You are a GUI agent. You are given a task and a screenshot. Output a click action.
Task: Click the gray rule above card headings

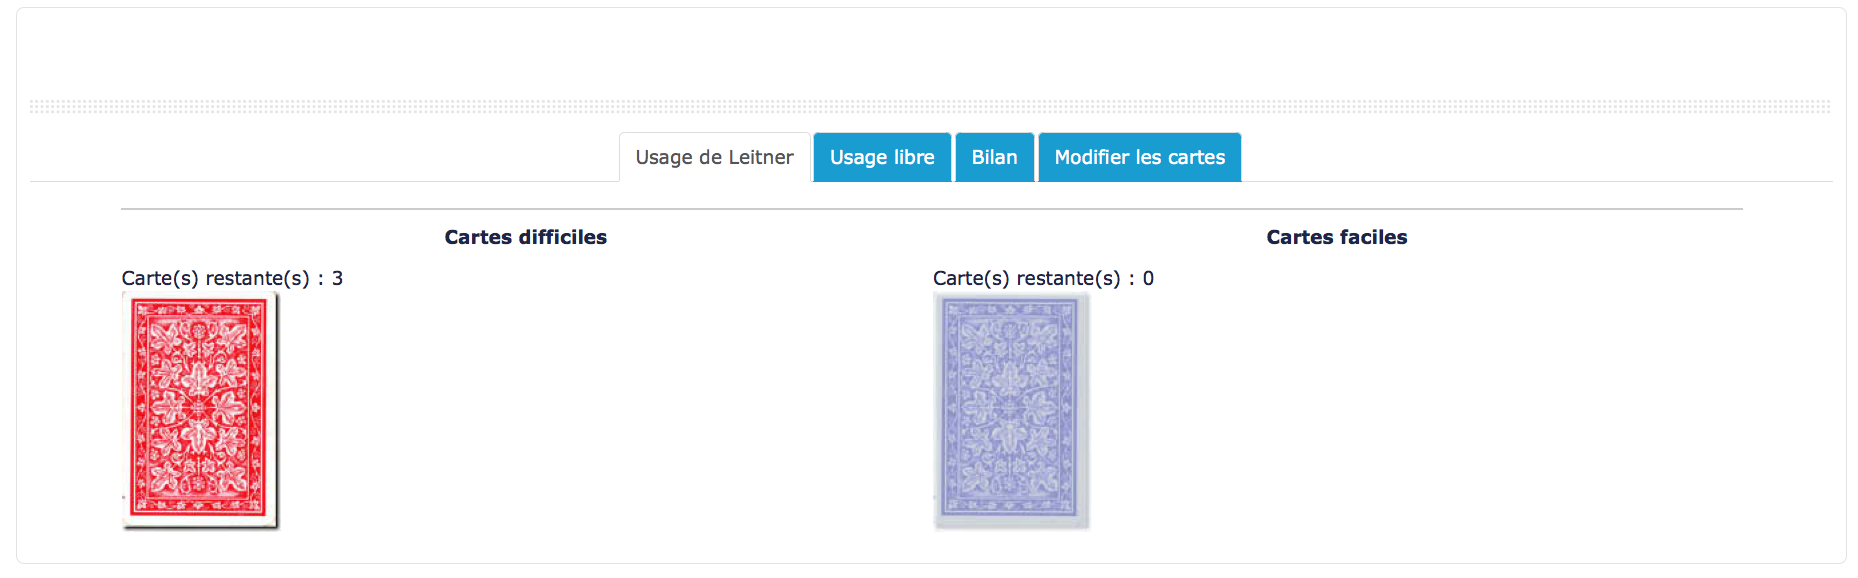930,209
